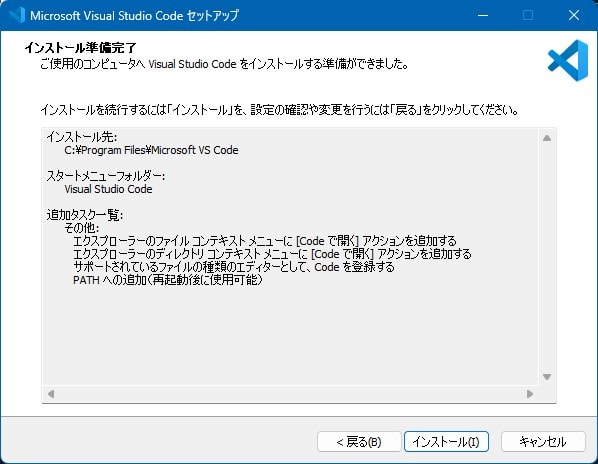The width and height of the screenshot is (598, 464).
Task: Close the setup window
Action: click(x=574, y=15)
